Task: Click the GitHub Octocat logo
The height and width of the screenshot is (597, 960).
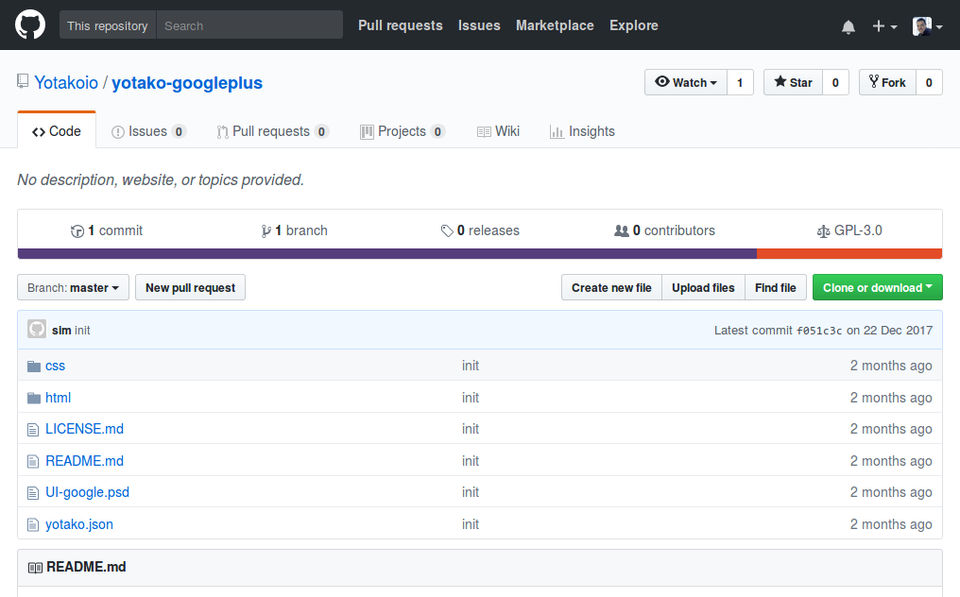Action: click(30, 25)
